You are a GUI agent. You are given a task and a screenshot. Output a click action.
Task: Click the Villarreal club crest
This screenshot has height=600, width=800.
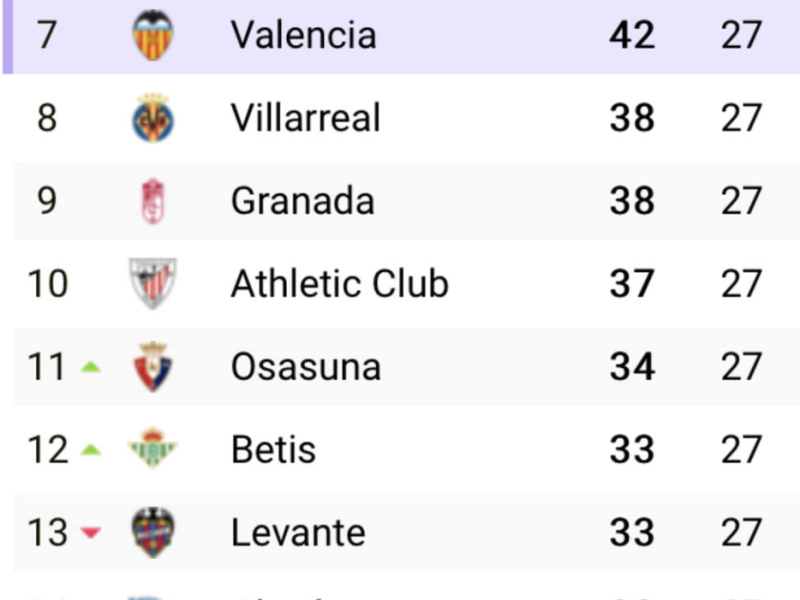tap(153, 118)
